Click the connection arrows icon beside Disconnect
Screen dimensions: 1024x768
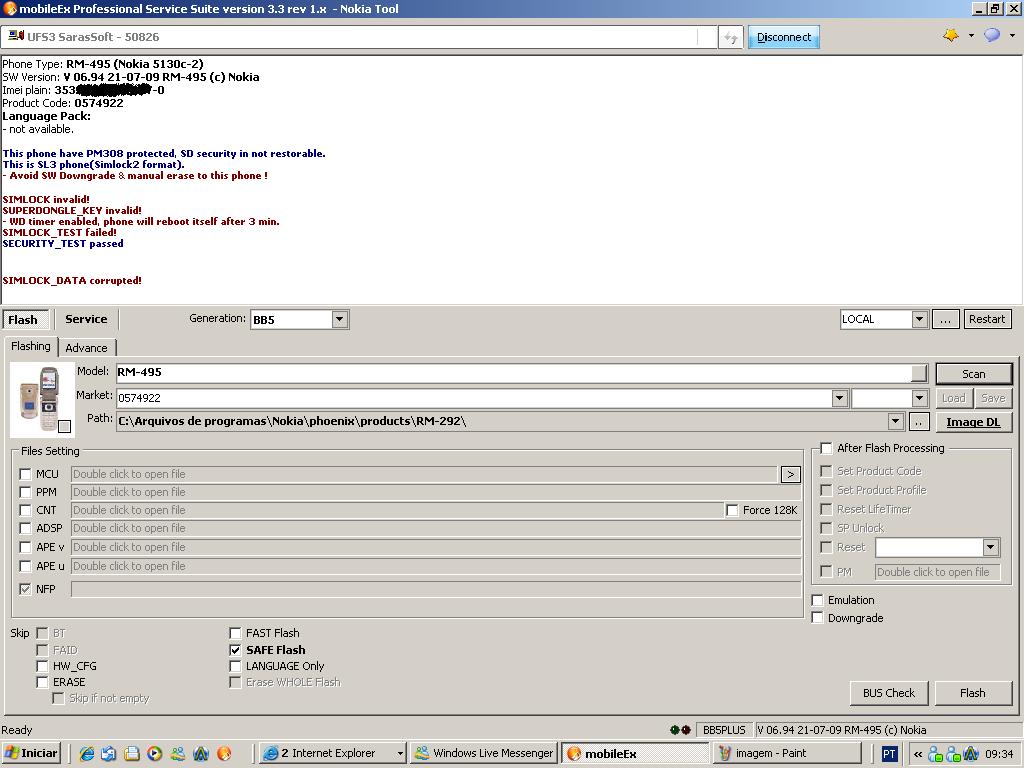click(731, 38)
